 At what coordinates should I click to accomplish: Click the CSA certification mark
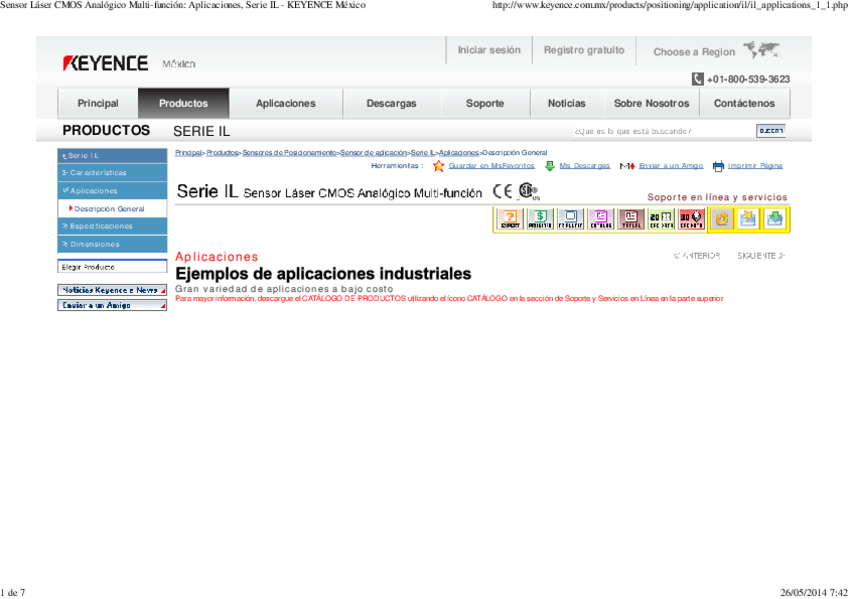tap(528, 191)
